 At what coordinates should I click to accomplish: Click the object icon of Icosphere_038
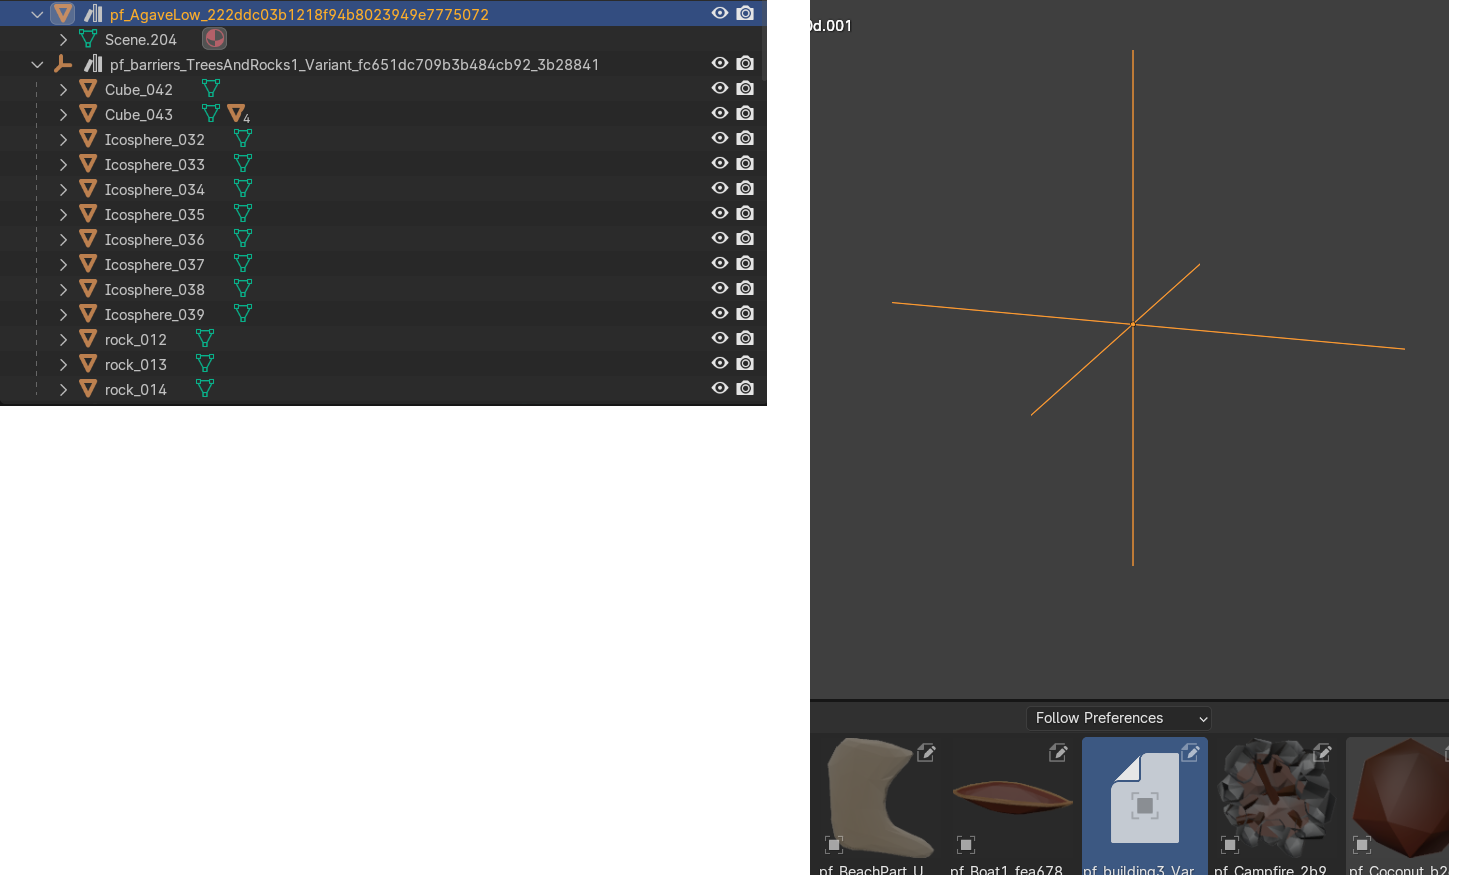(x=88, y=289)
